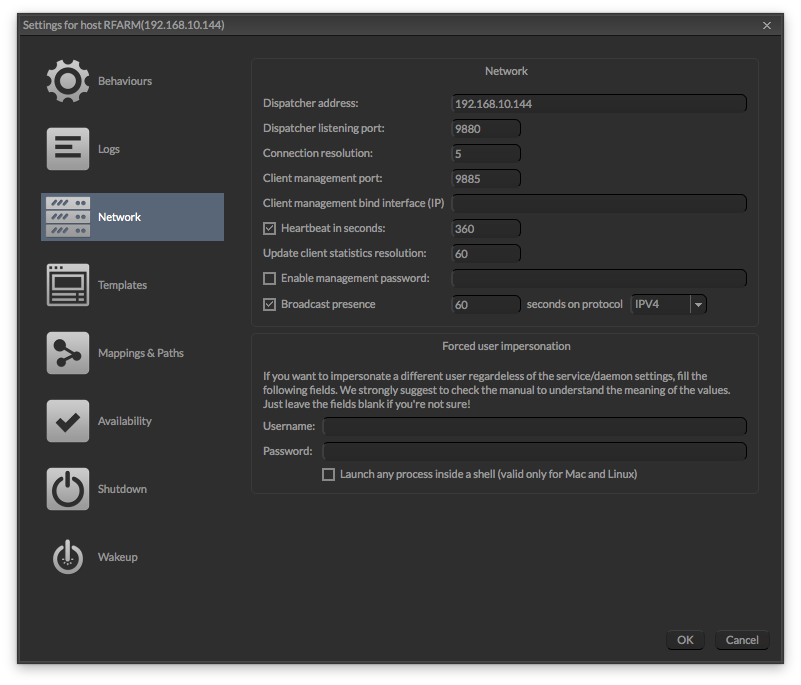Viewport: 801px width, 685px height.
Task: Open the Availability checkmark icon
Action: click(x=67, y=421)
